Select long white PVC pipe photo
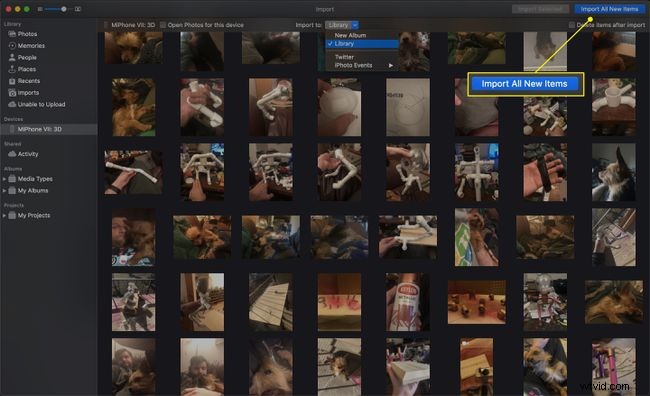The width and height of the screenshot is (650, 396). 133,172
